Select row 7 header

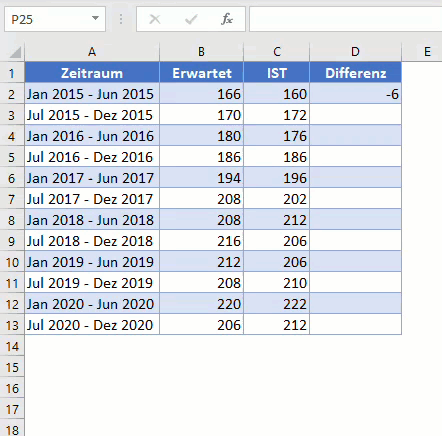(x=12, y=199)
